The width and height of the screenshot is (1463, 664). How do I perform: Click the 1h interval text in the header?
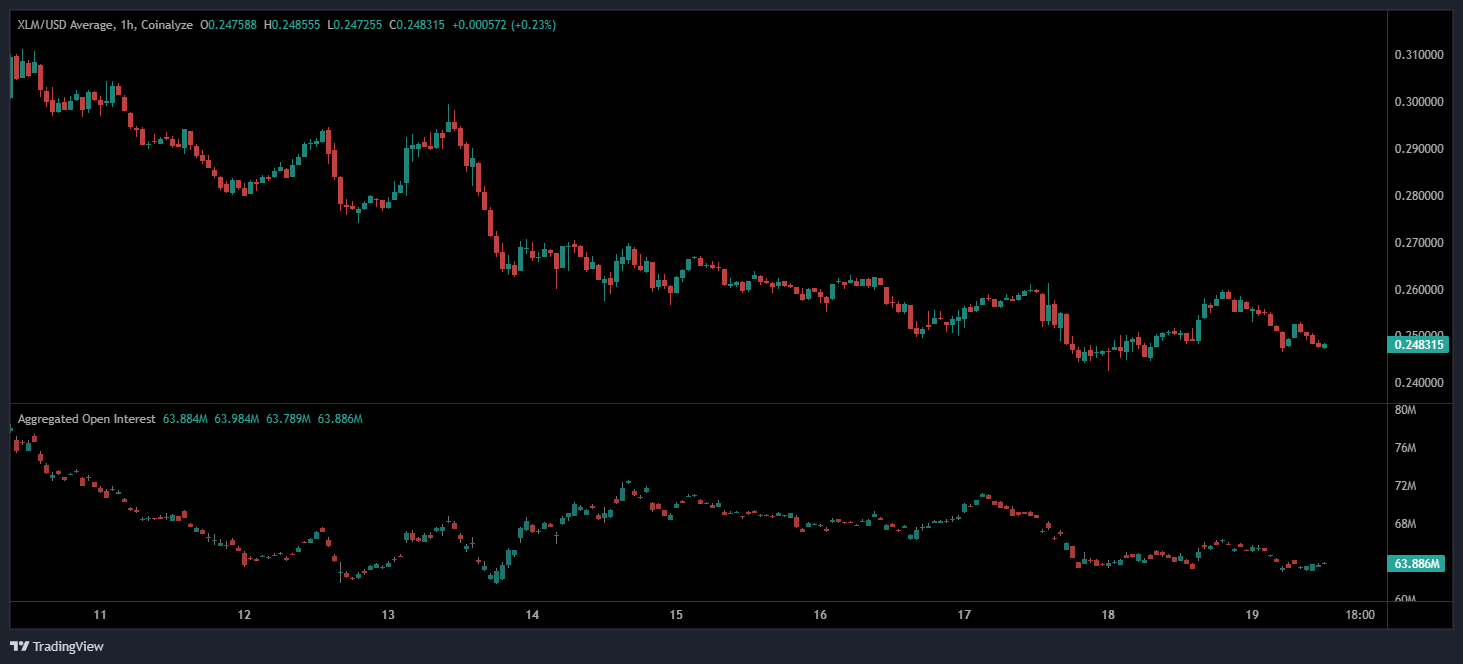[x=125, y=24]
